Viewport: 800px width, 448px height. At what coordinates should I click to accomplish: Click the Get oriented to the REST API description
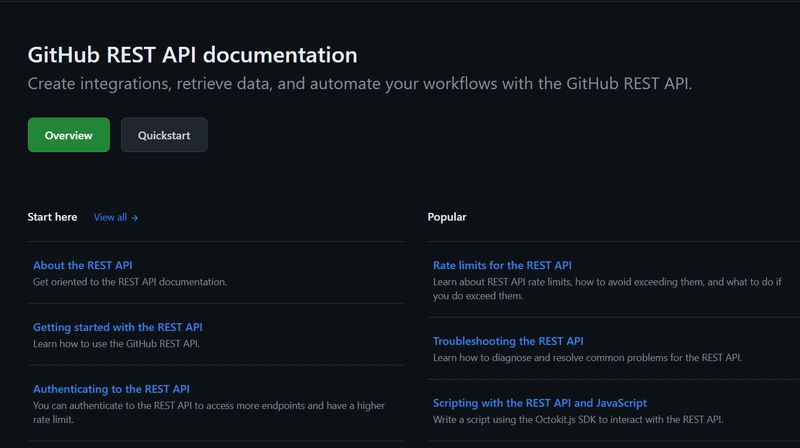tap(130, 282)
